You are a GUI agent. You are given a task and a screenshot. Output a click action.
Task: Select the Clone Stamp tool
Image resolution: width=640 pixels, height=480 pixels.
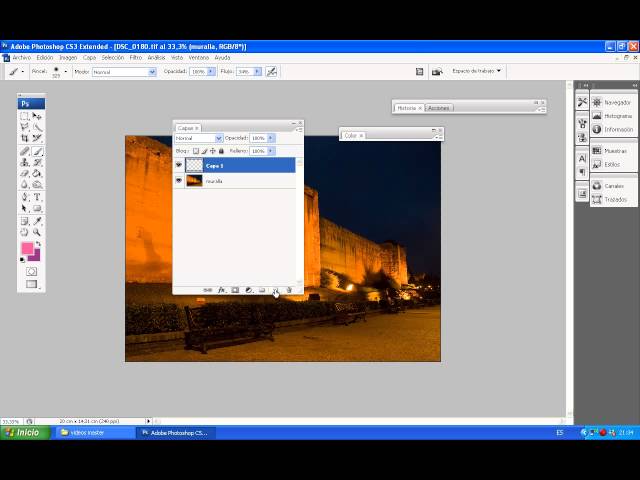pos(24,162)
